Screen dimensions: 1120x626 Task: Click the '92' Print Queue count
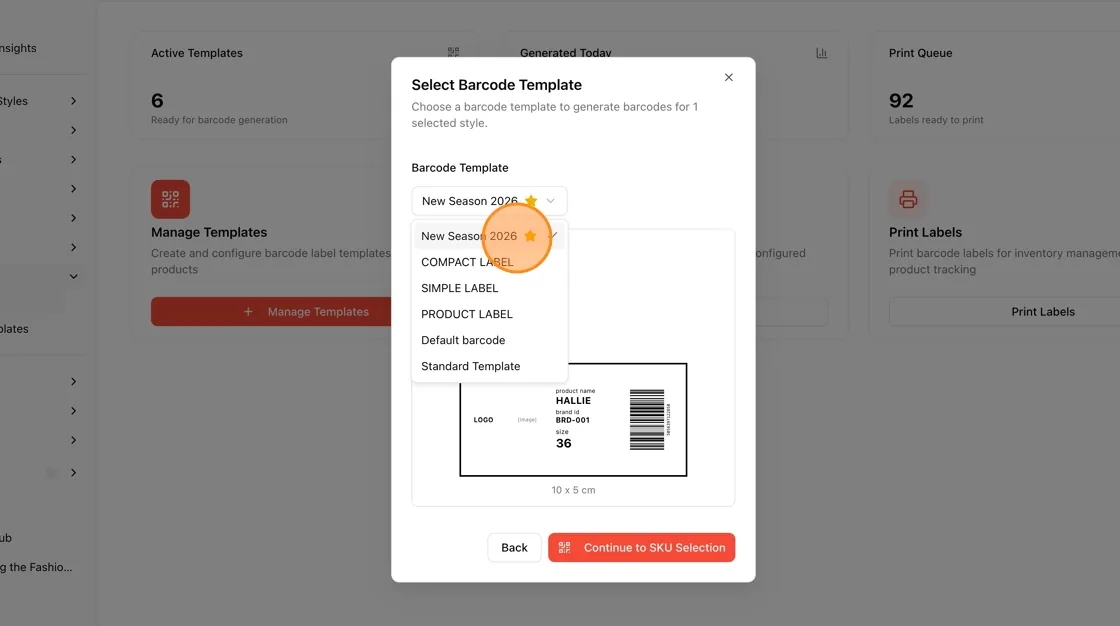[x=901, y=101]
